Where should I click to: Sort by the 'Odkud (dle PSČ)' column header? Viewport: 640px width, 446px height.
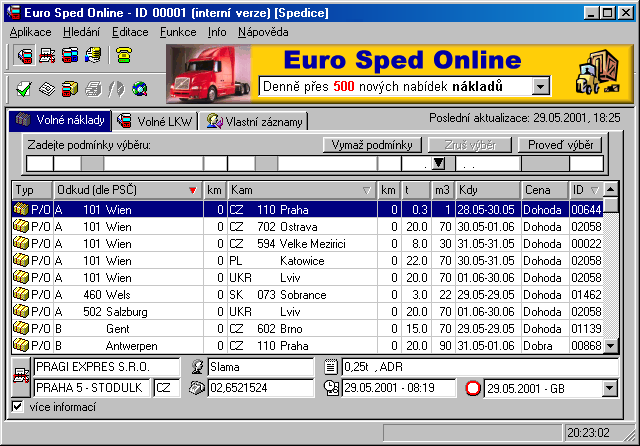click(x=127, y=190)
